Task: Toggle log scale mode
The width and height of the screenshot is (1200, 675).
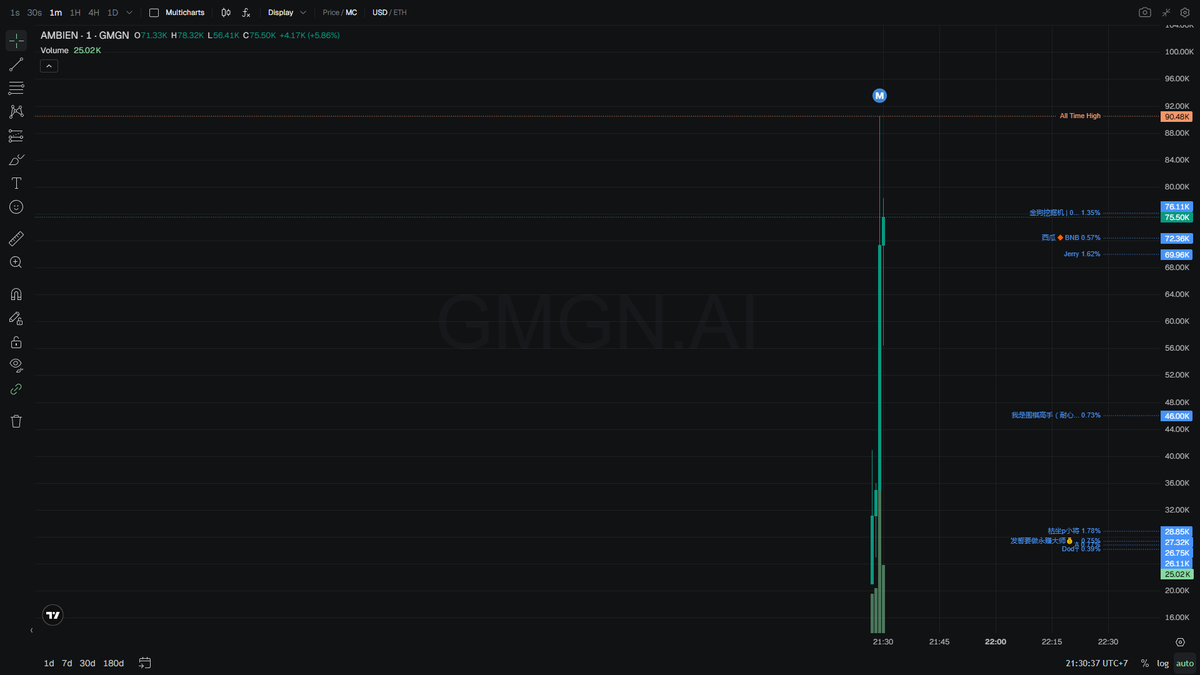Action: 1163,663
